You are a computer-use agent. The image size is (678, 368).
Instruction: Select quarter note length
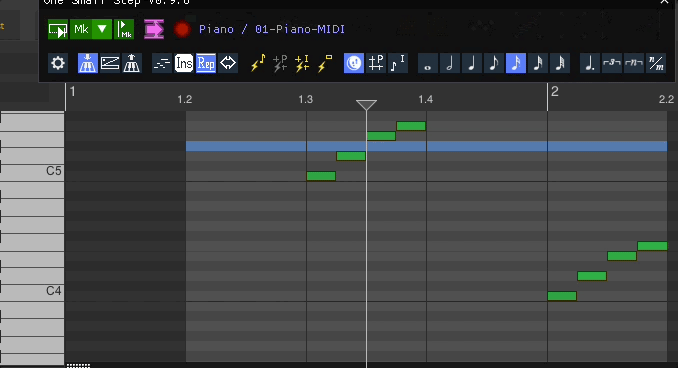(x=472, y=63)
